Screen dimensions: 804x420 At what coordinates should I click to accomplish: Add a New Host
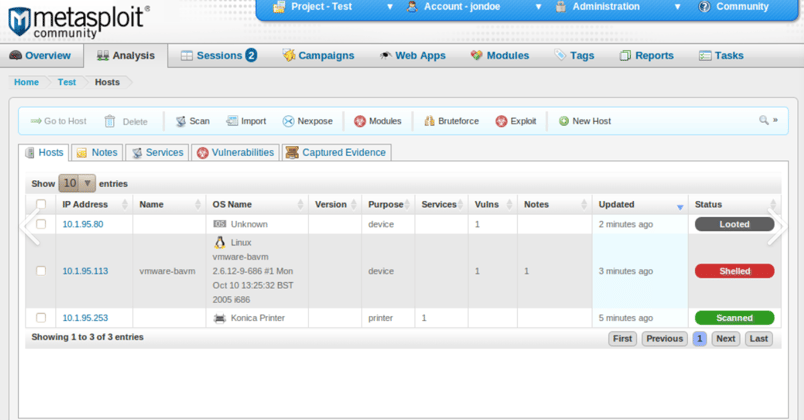[x=564, y=121]
